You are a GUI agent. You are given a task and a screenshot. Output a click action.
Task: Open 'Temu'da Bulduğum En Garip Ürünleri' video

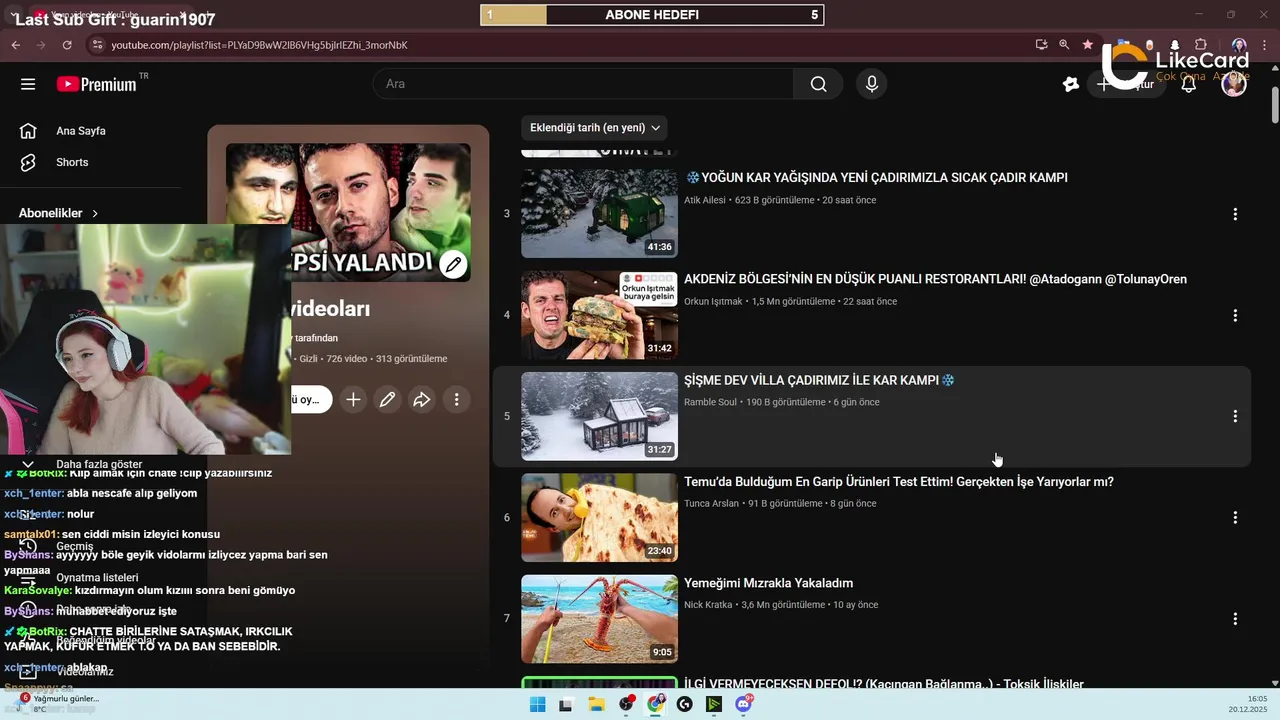(x=899, y=482)
